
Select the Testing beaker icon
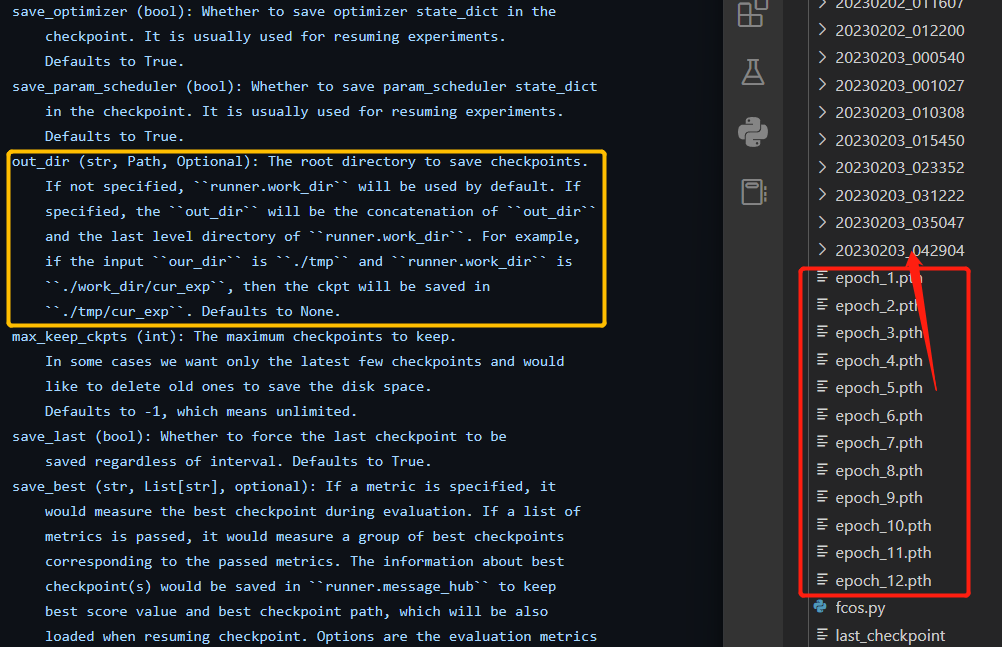coord(752,71)
